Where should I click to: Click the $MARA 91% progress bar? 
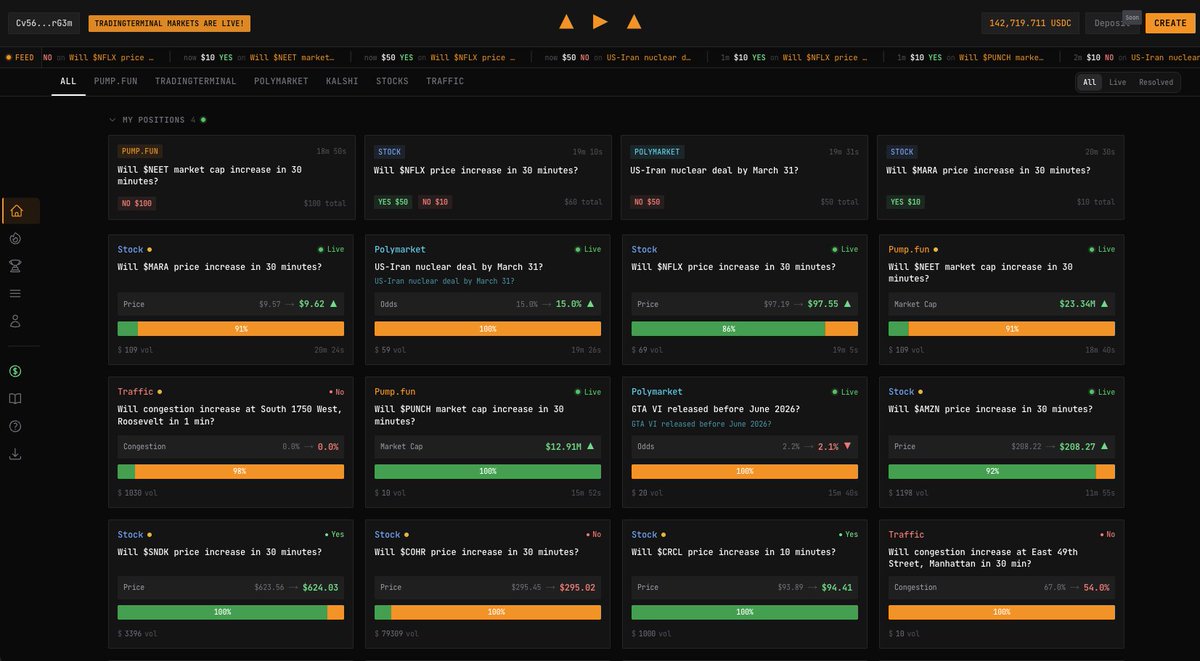pos(231,328)
